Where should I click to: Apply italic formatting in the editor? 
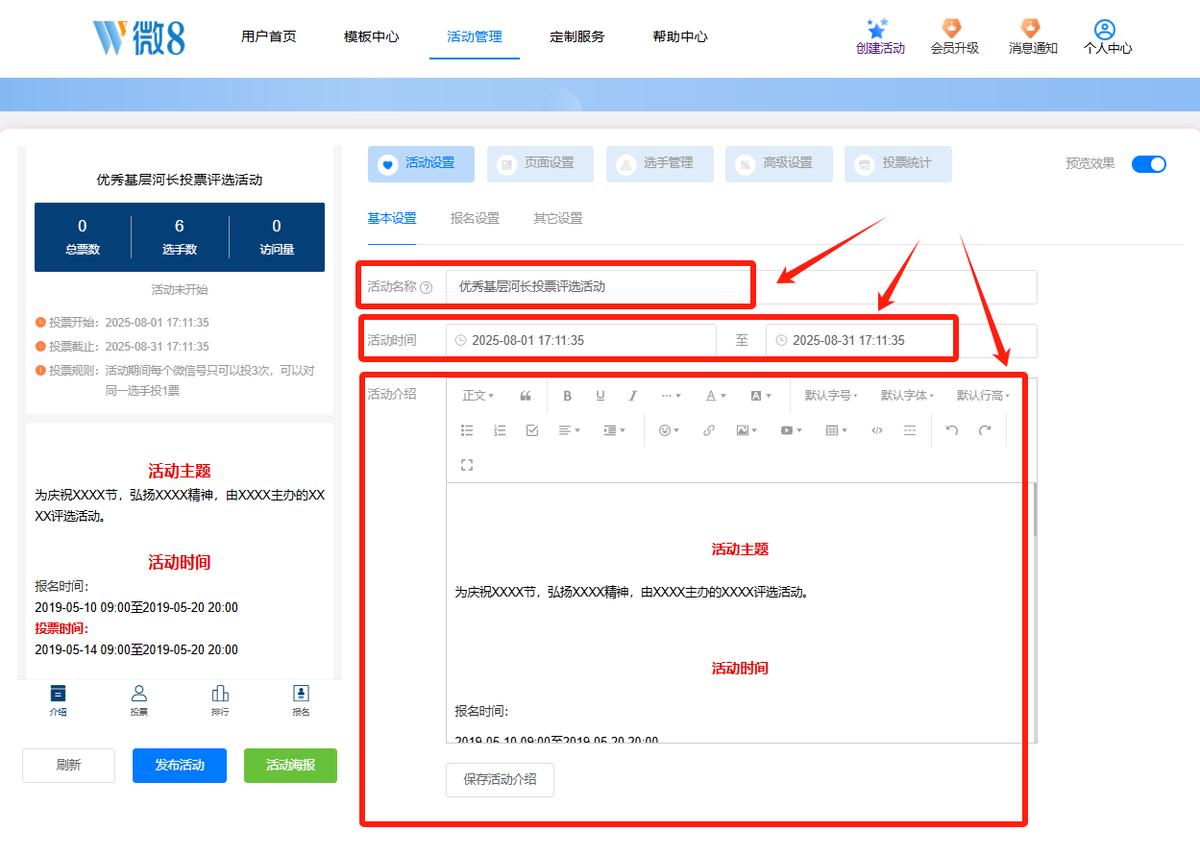[x=633, y=396]
